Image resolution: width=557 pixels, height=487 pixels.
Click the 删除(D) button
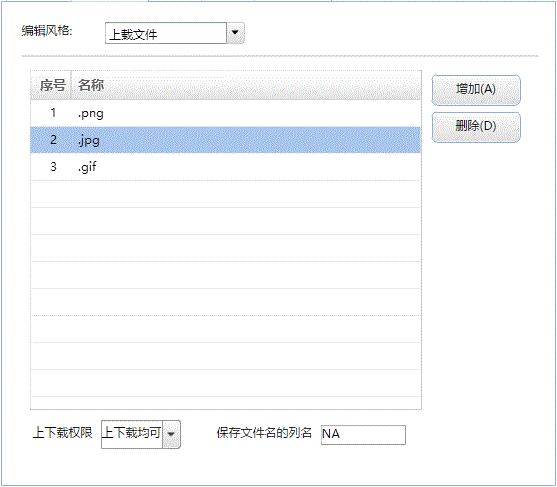476,127
